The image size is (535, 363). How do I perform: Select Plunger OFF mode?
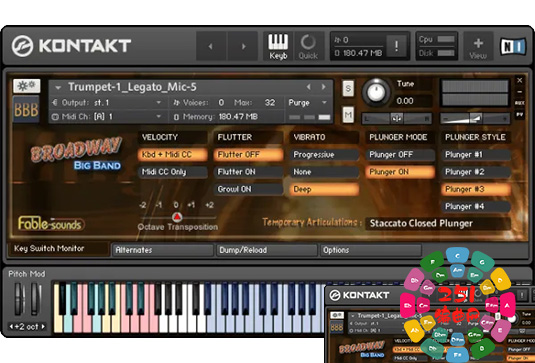(x=400, y=155)
